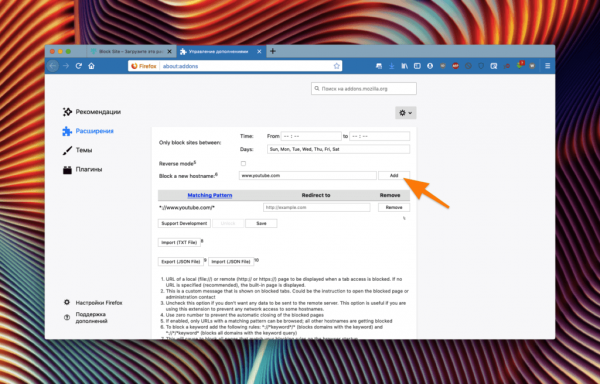This screenshot has height=384, width=600.
Task: Go back with the browser back arrow
Action: [53, 66]
